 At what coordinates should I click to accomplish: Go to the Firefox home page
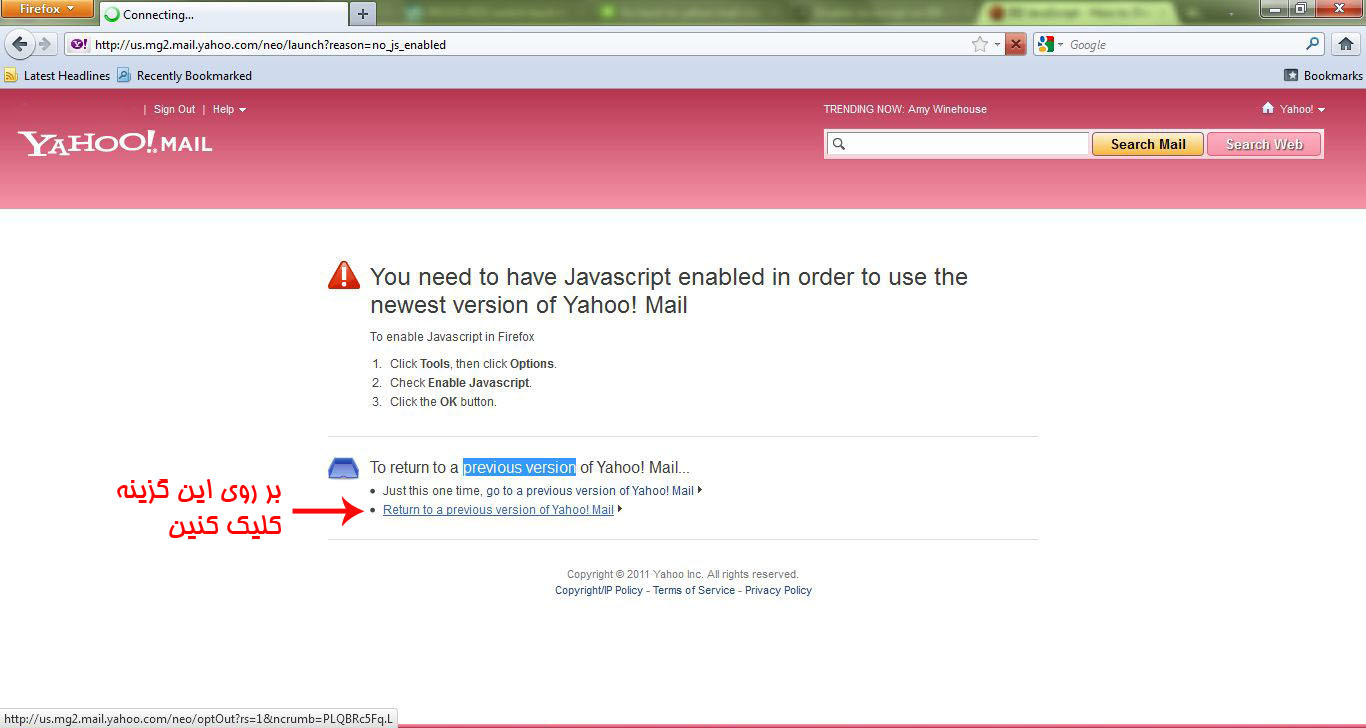1345,44
